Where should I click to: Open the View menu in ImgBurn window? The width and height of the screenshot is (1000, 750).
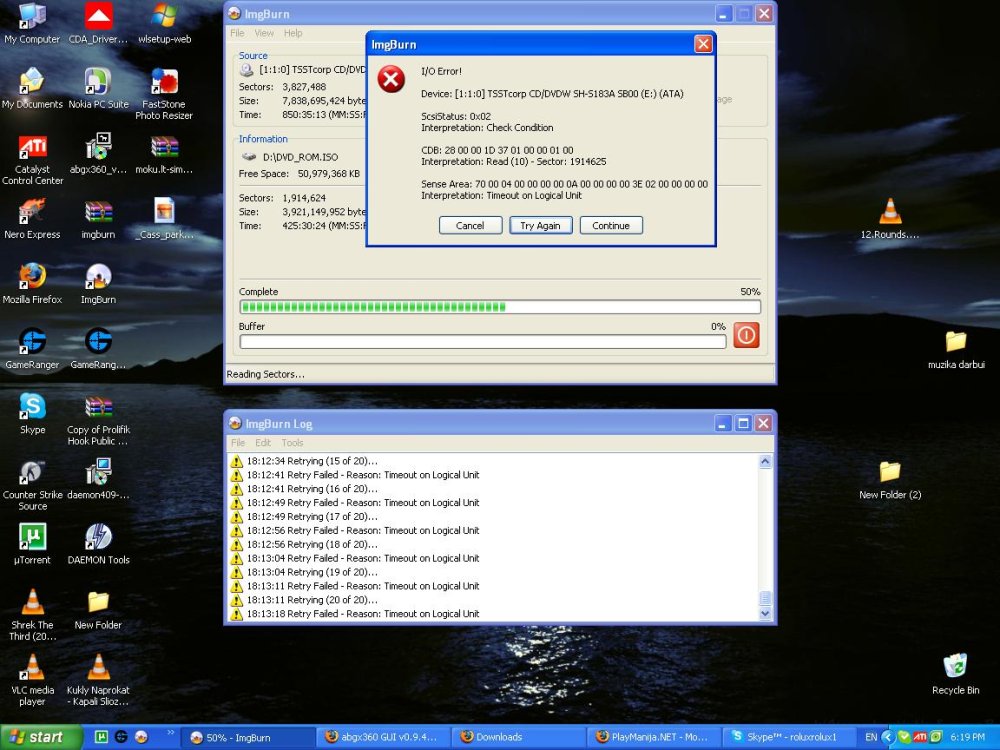coord(264,33)
